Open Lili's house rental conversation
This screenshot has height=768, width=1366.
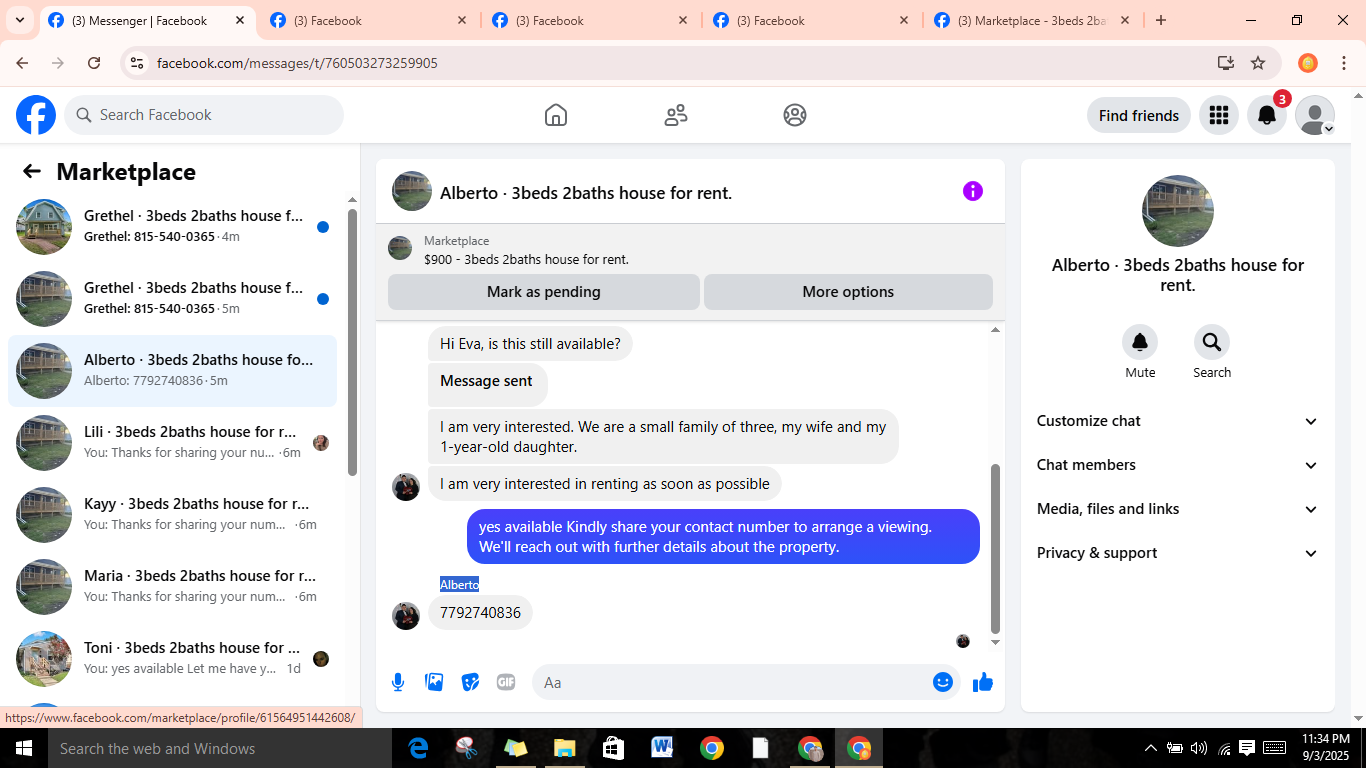pyautogui.click(x=172, y=443)
